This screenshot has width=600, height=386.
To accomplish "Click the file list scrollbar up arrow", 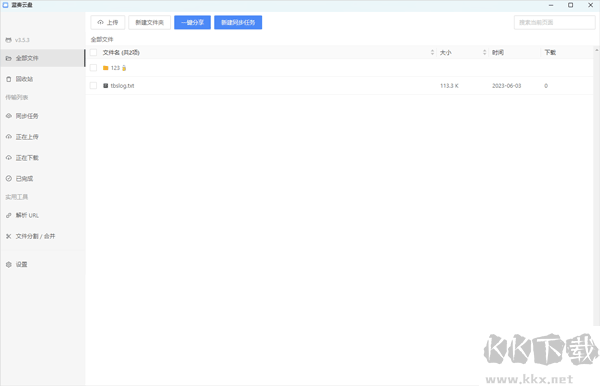I will click(597, 50).
